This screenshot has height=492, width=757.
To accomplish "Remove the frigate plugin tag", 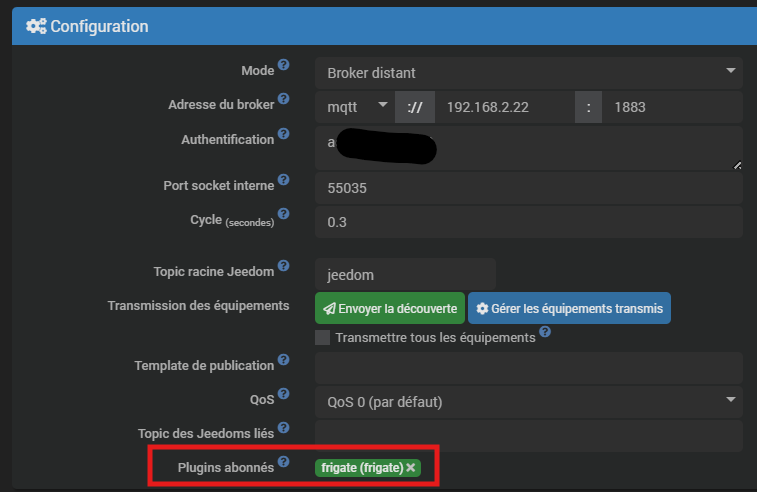I will point(411,467).
